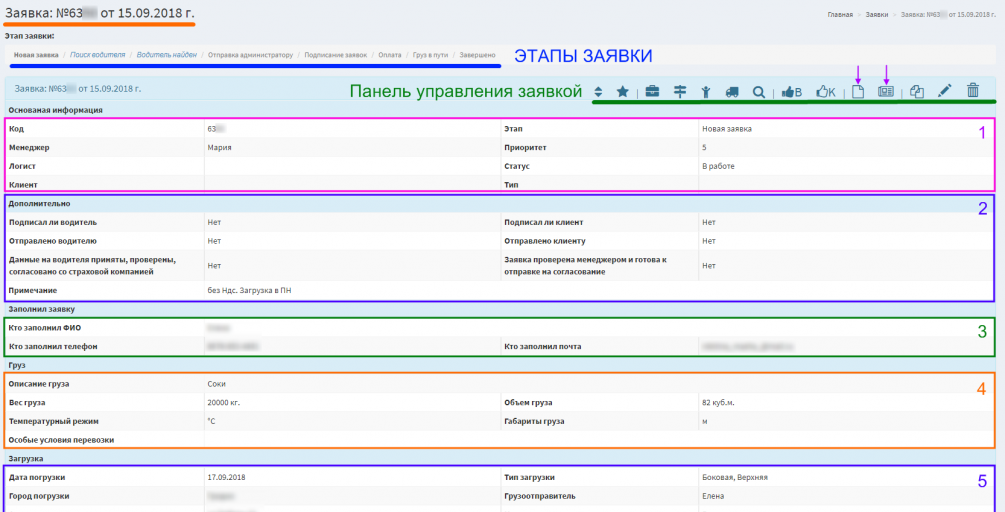The image size is (1005, 512).
Task: Click Нет next to Подписал ли водитель
Action: pos(214,222)
